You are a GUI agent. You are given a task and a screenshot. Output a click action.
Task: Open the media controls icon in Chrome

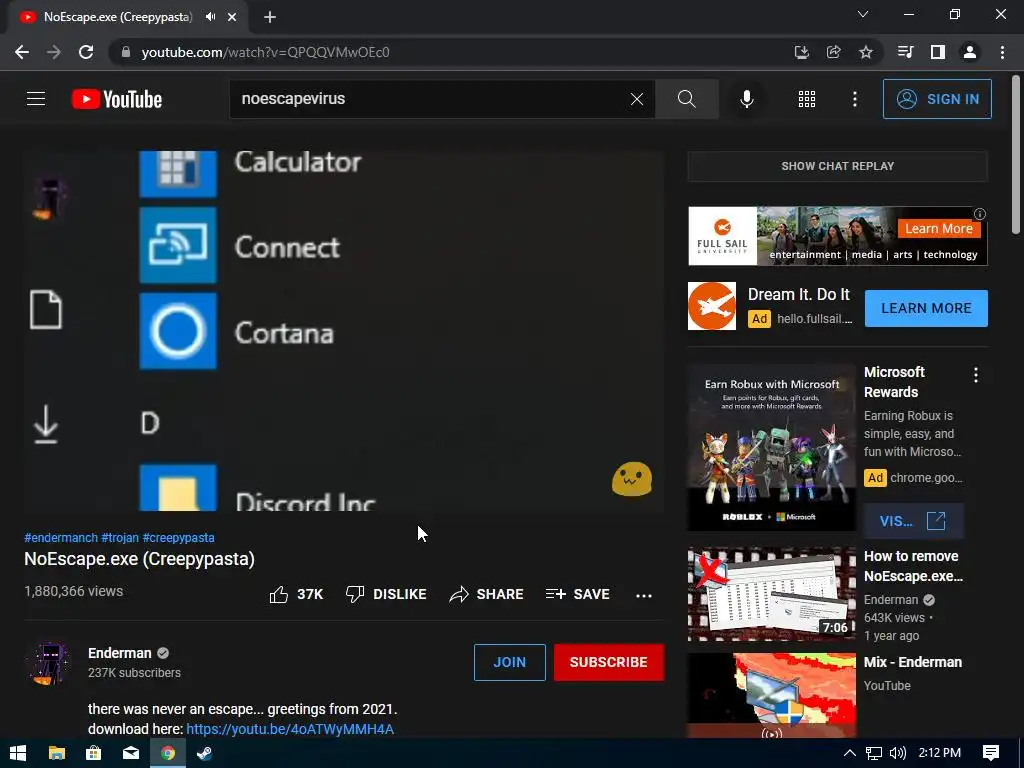coord(905,52)
